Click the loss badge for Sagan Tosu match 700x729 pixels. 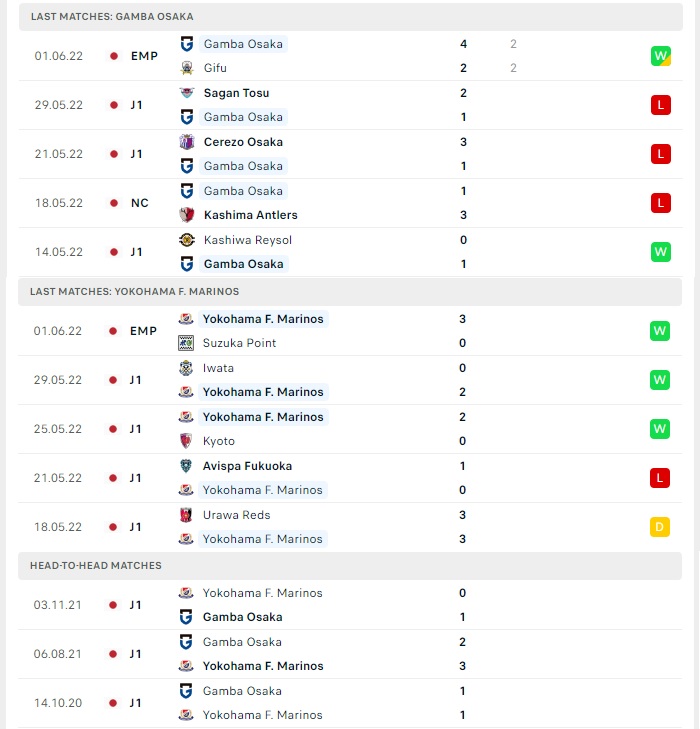pos(661,105)
